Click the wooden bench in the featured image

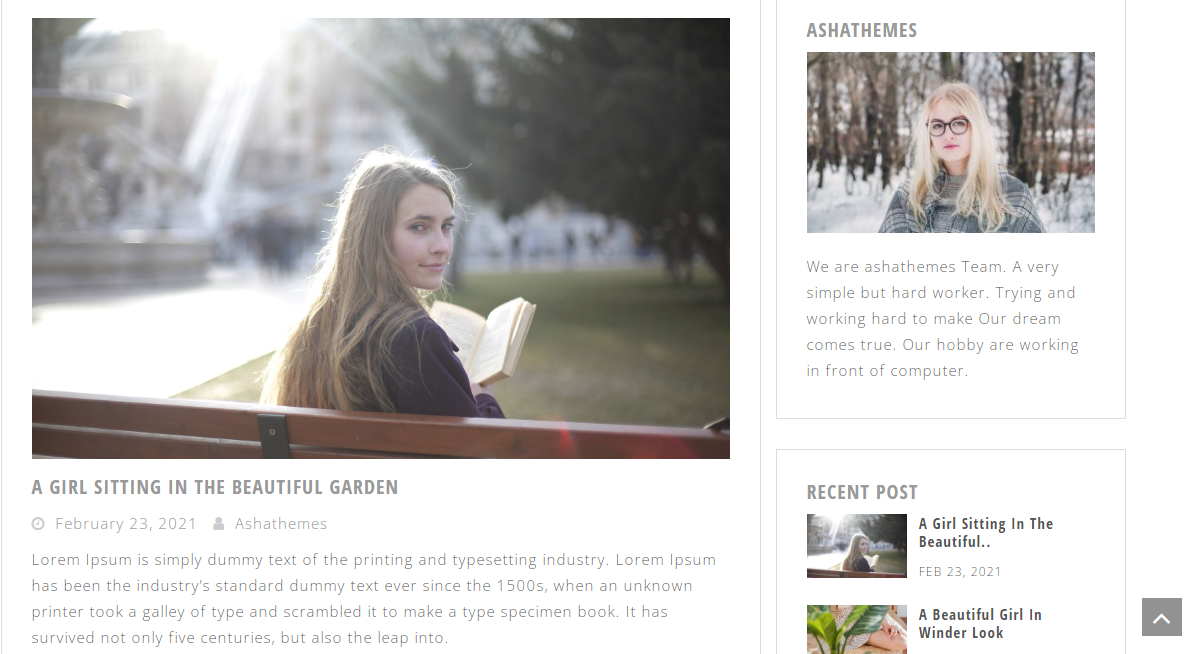click(x=380, y=427)
